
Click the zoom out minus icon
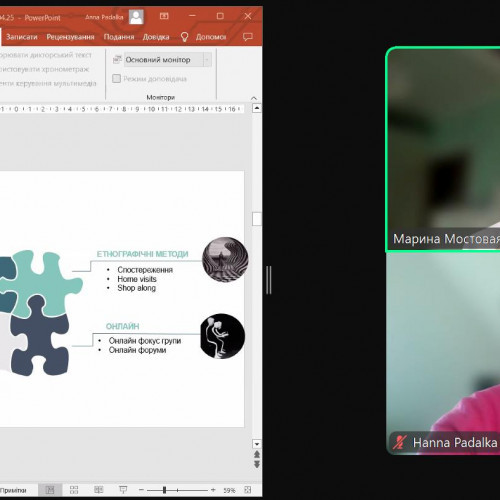(x=141, y=490)
